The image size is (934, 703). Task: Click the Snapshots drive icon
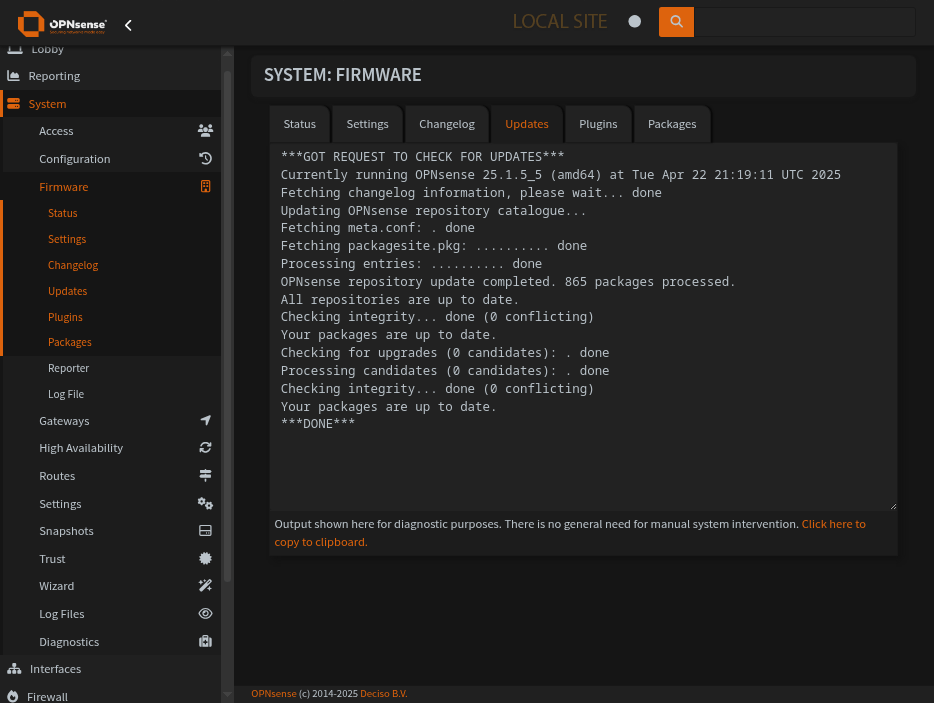pyautogui.click(x=206, y=531)
